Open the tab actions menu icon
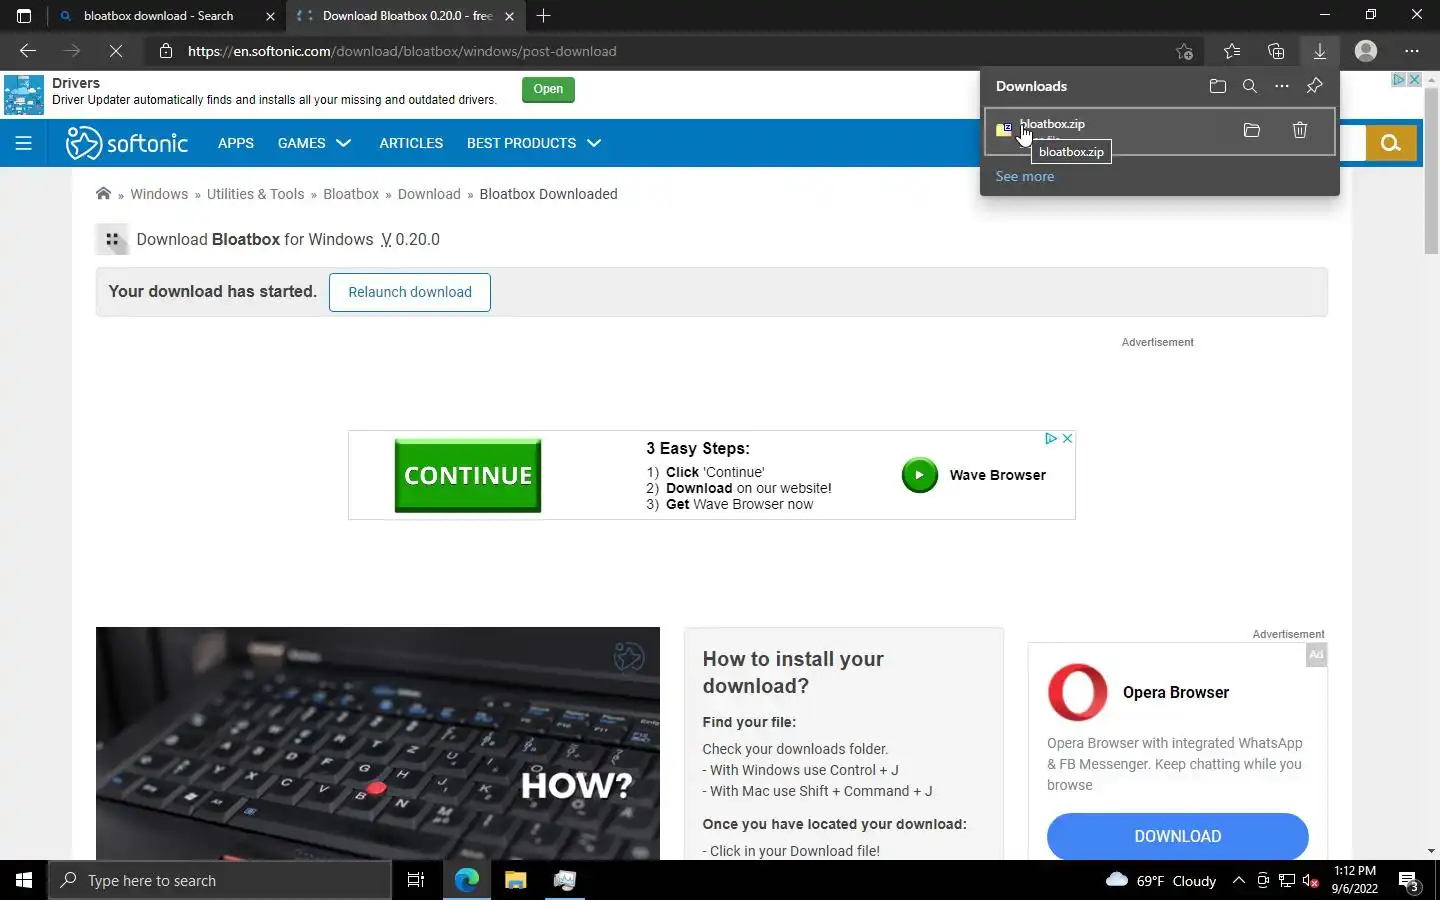Viewport: 1440px width, 900px height. click(24, 16)
